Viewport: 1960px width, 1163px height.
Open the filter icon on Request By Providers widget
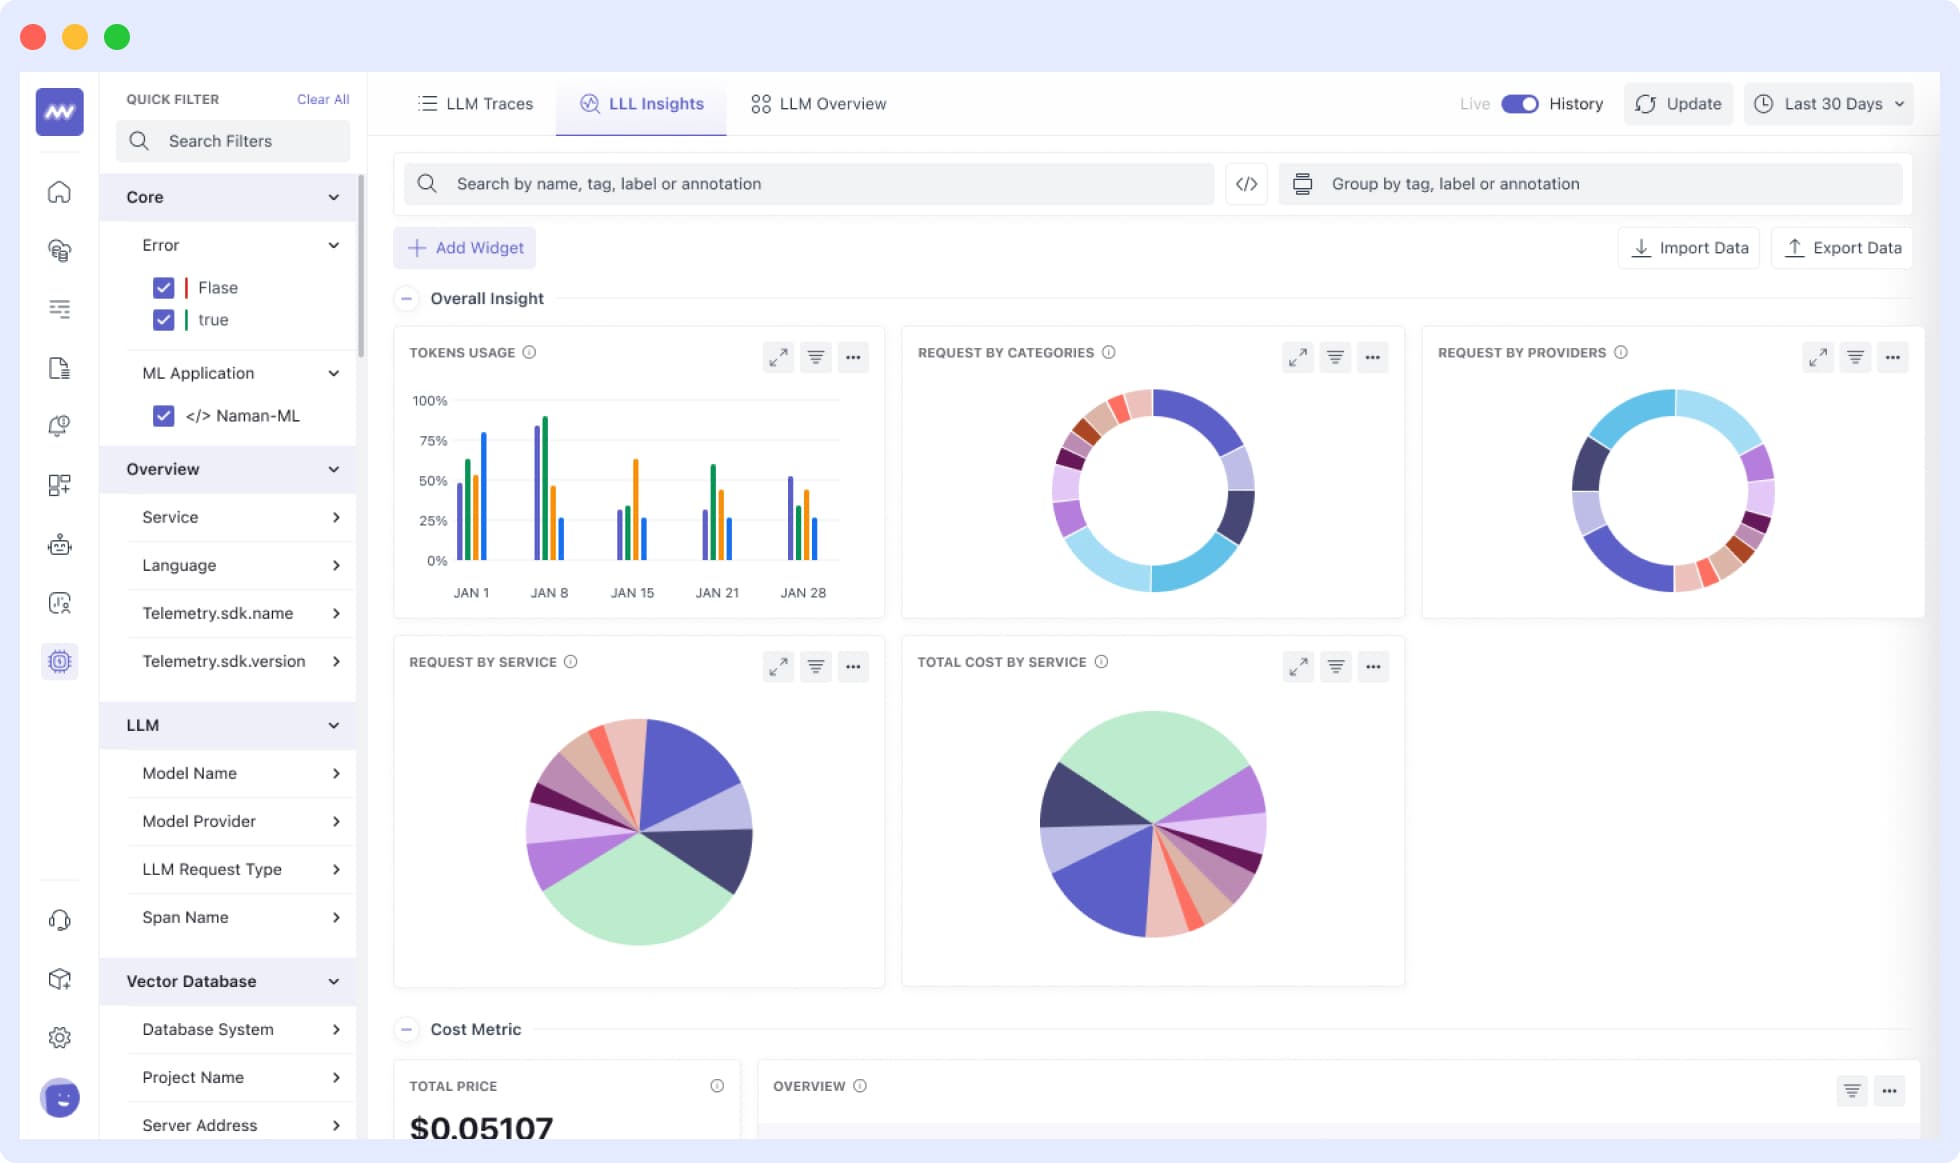click(1855, 357)
